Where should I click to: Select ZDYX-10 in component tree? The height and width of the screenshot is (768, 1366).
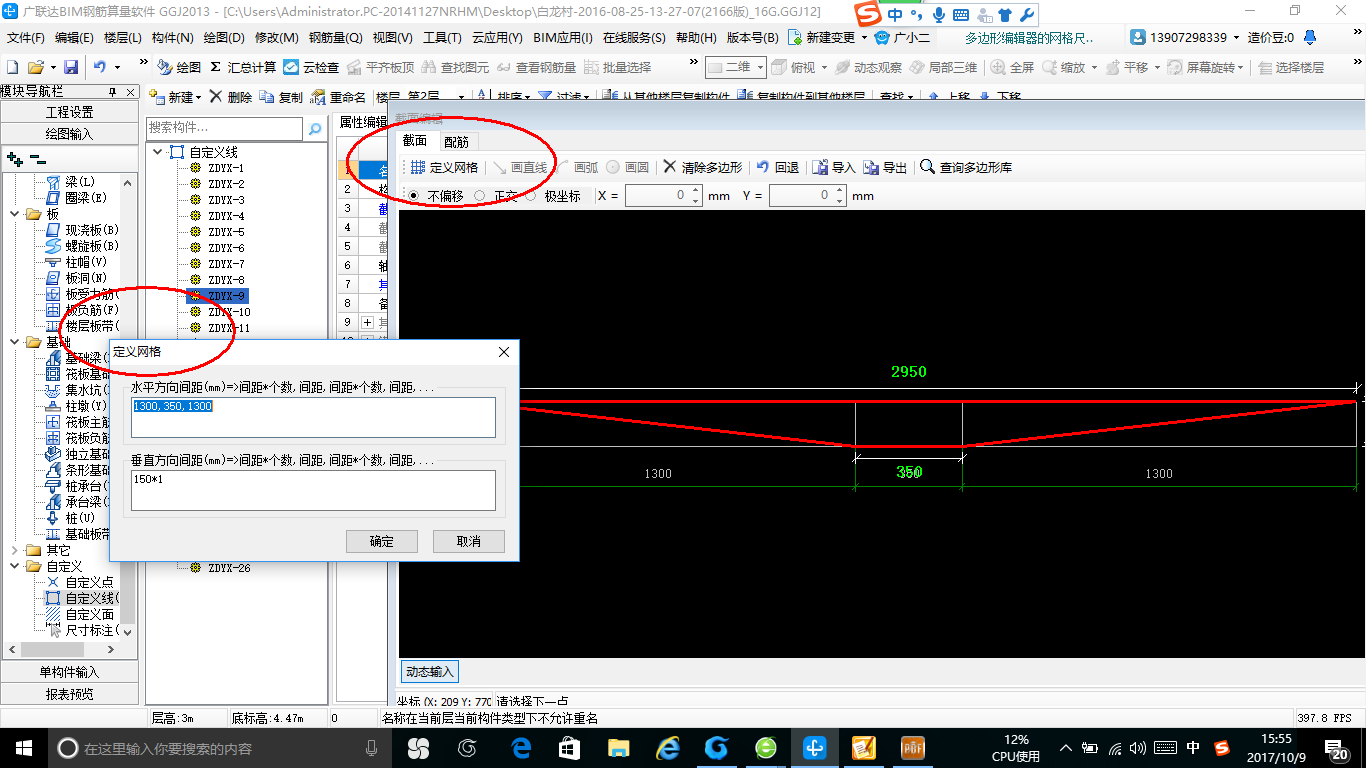[x=229, y=312]
